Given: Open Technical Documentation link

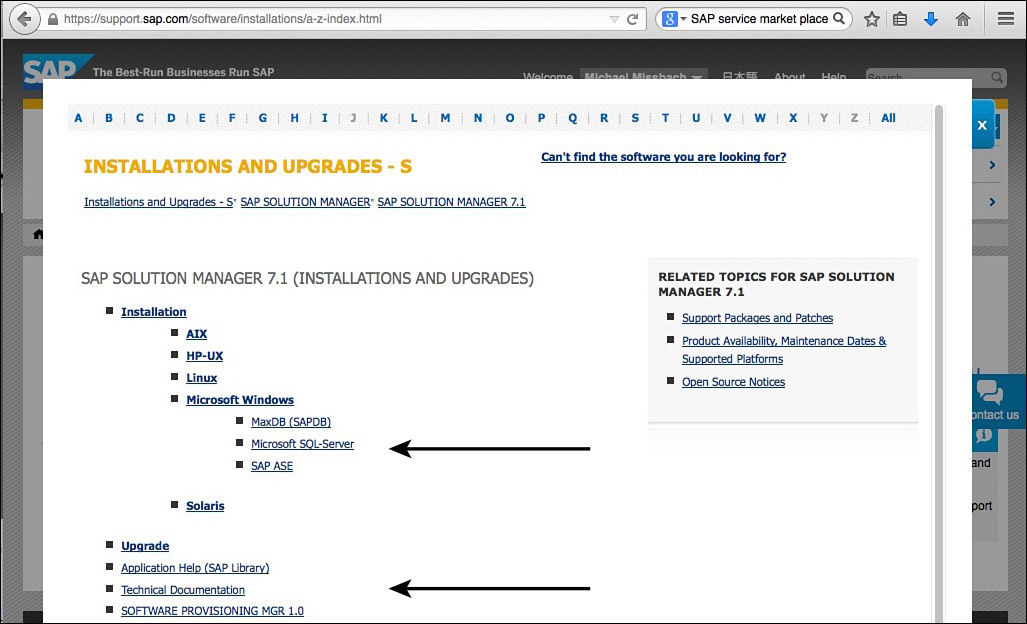Looking at the screenshot, I should click(183, 590).
